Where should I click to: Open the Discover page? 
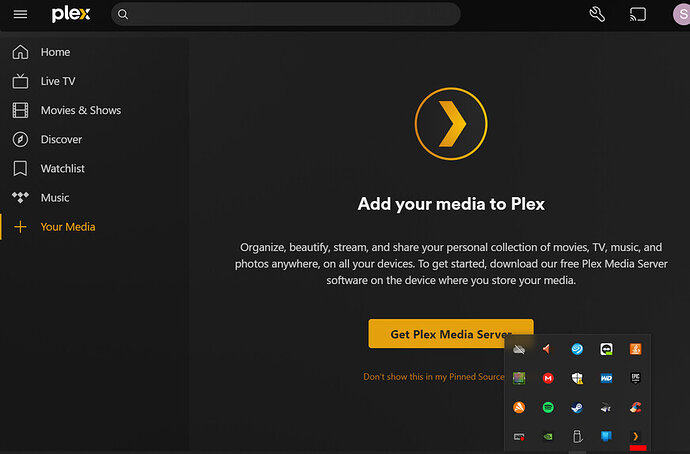(x=61, y=139)
